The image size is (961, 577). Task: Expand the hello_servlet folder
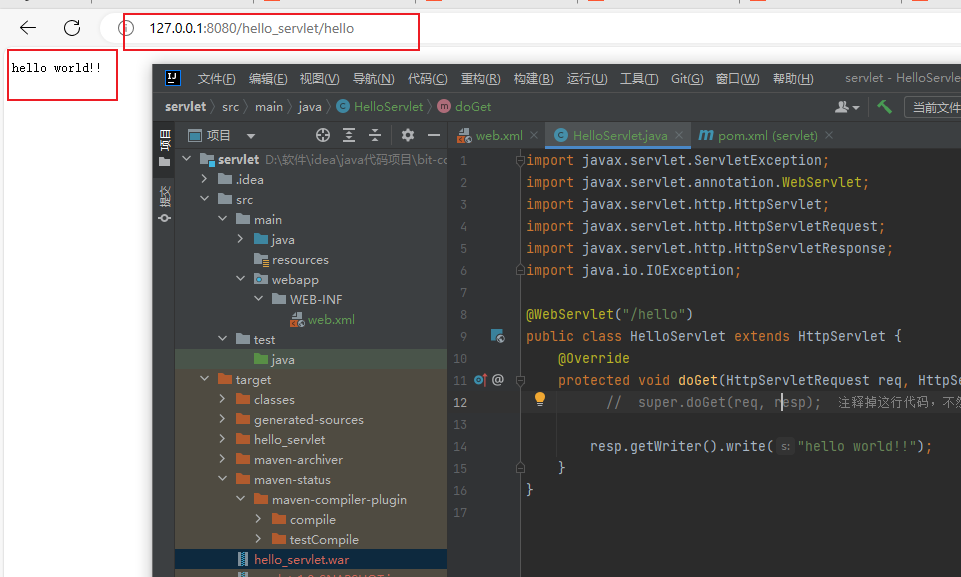tap(222, 439)
